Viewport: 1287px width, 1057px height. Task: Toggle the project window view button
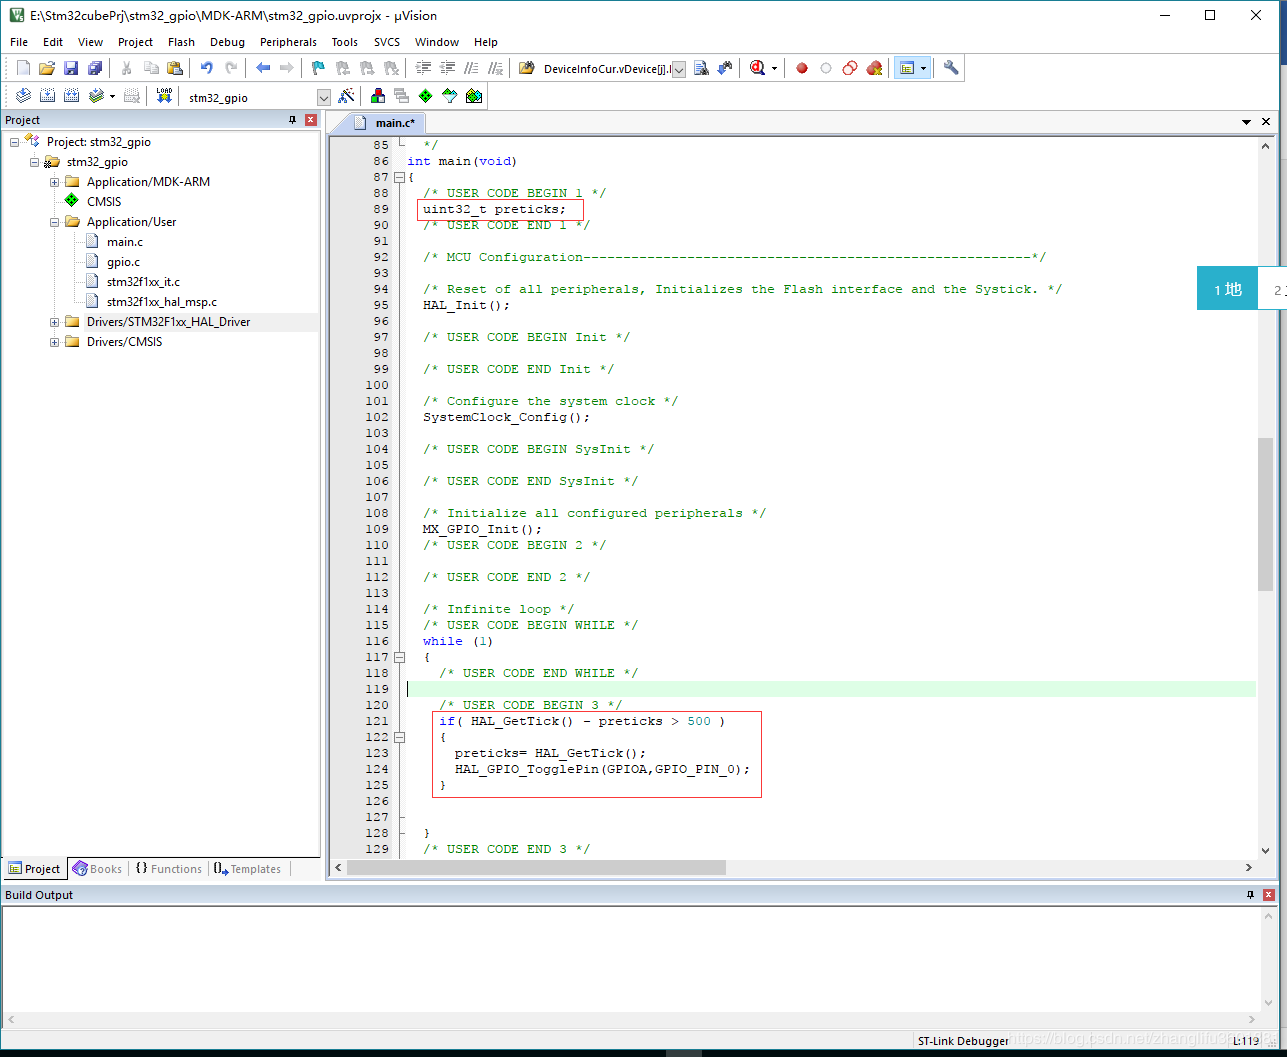coord(907,68)
